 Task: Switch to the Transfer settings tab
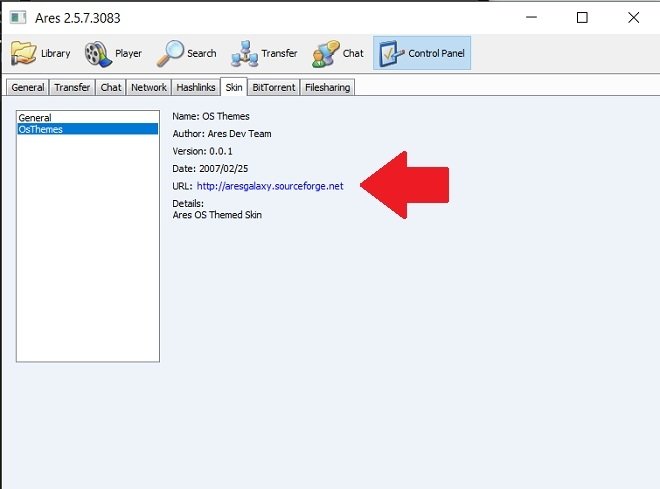point(72,87)
